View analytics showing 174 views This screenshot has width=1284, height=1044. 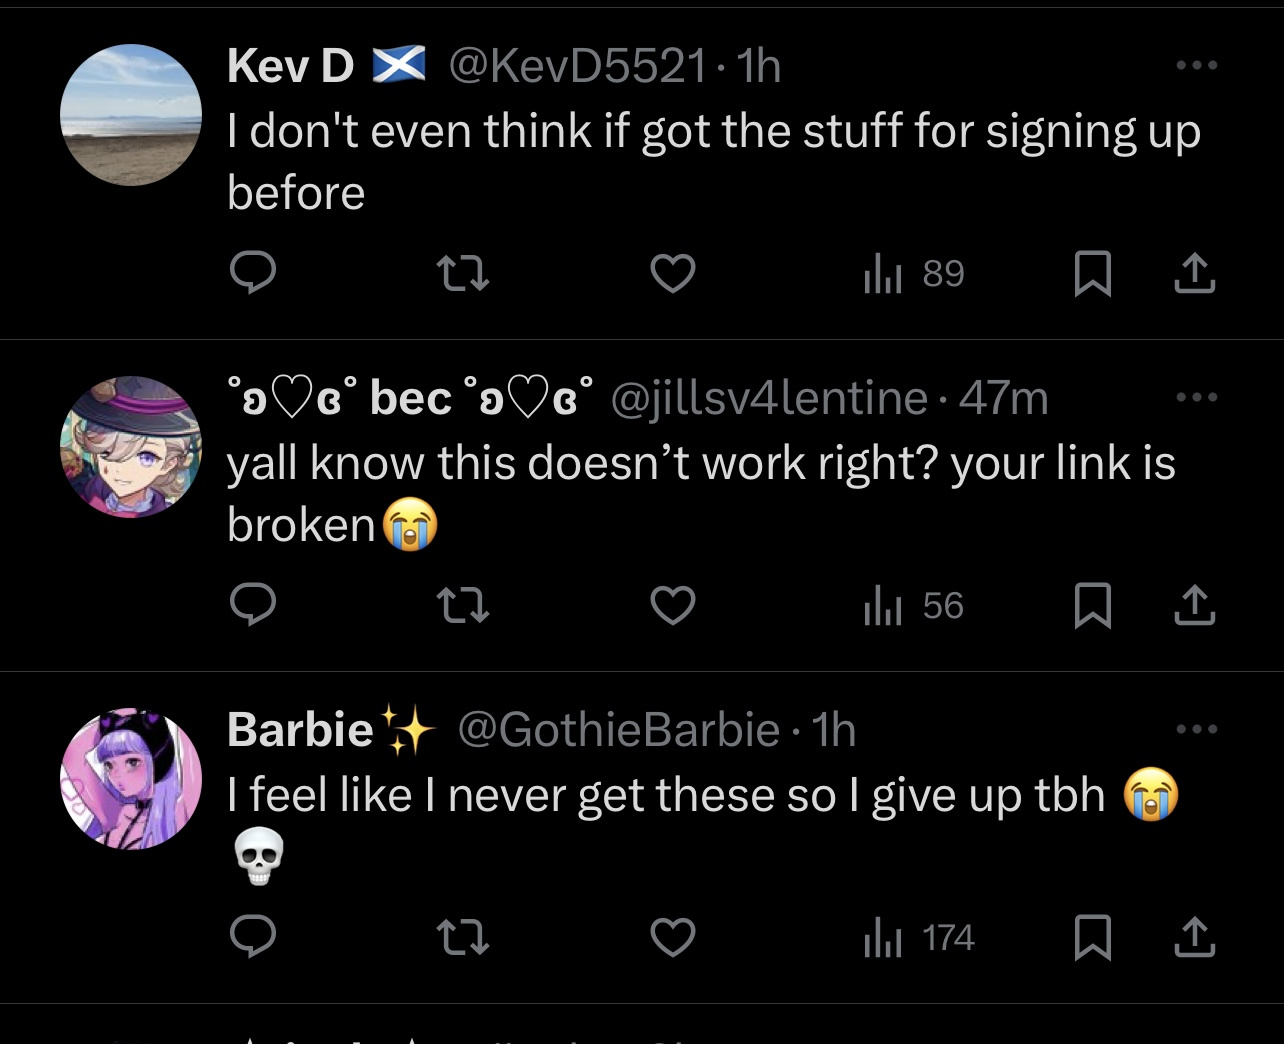pyautogui.click(x=918, y=937)
